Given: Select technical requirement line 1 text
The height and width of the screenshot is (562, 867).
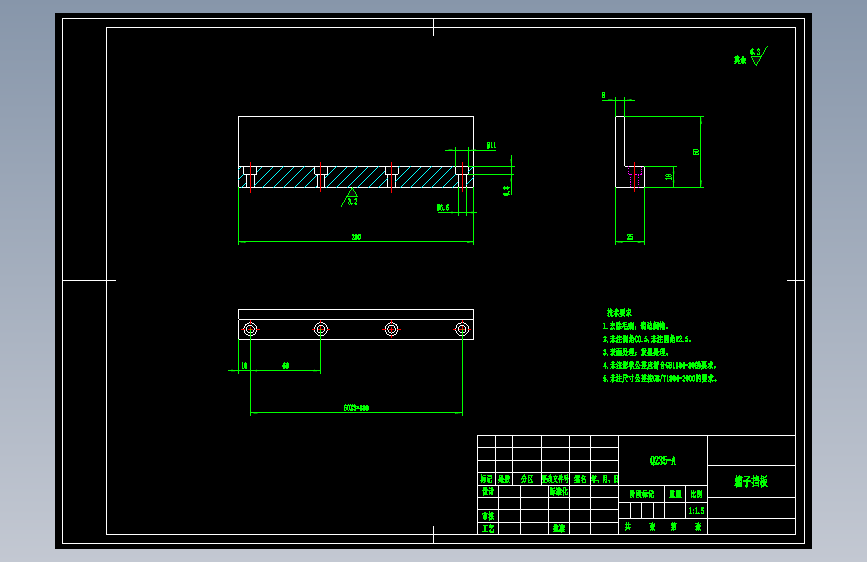Looking at the screenshot, I should coord(635,326).
